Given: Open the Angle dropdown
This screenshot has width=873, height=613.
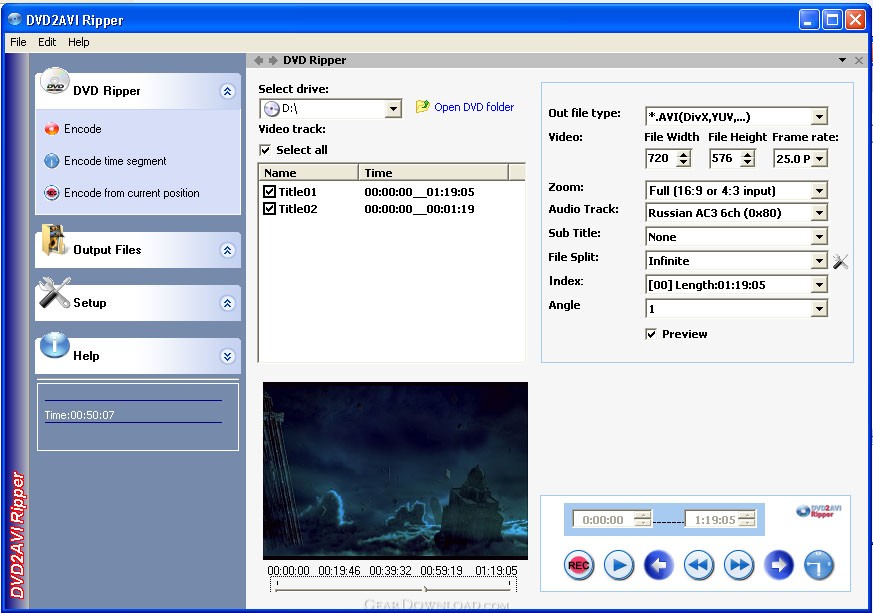Looking at the screenshot, I should 819,308.
